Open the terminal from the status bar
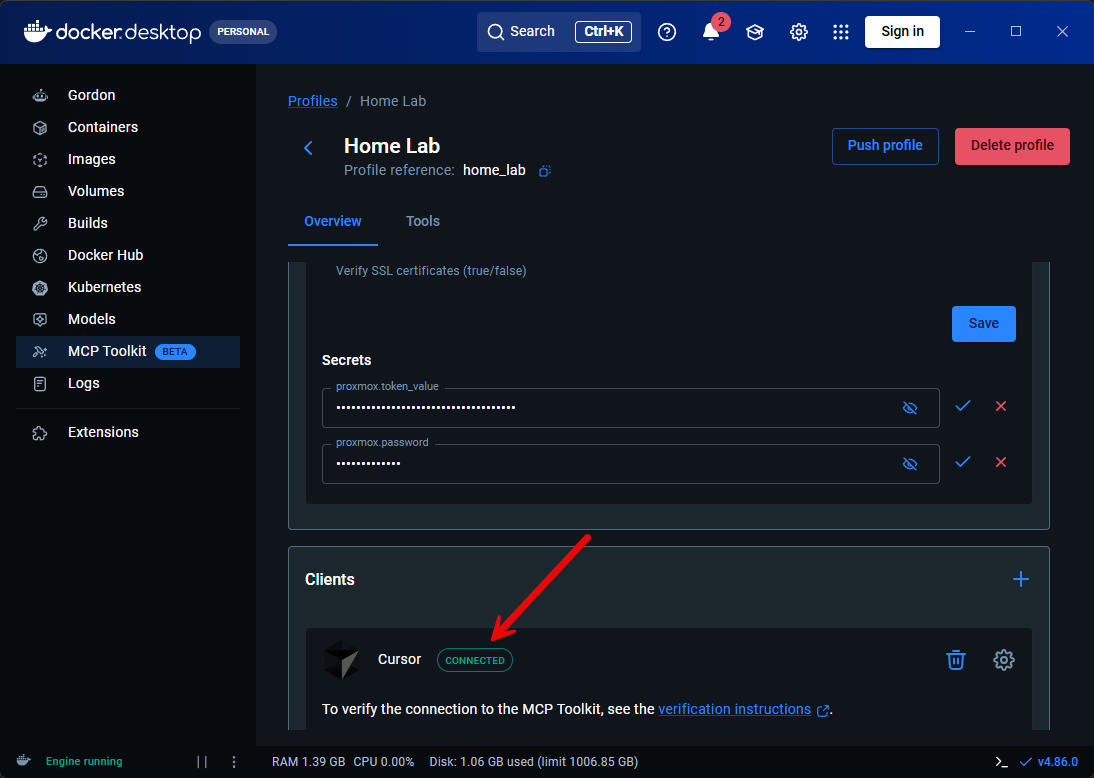This screenshot has width=1094, height=778. pos(1001,762)
